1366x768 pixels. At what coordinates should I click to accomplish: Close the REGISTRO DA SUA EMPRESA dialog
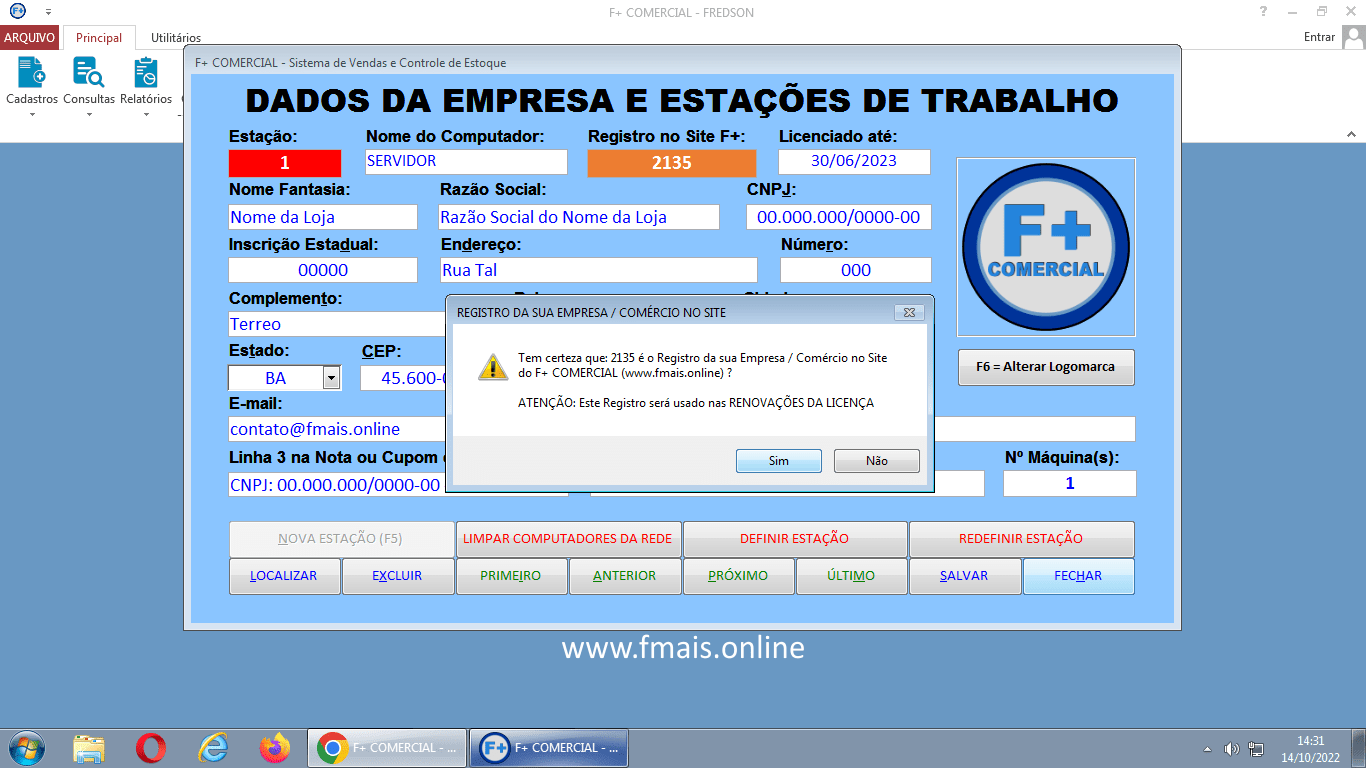(x=909, y=312)
